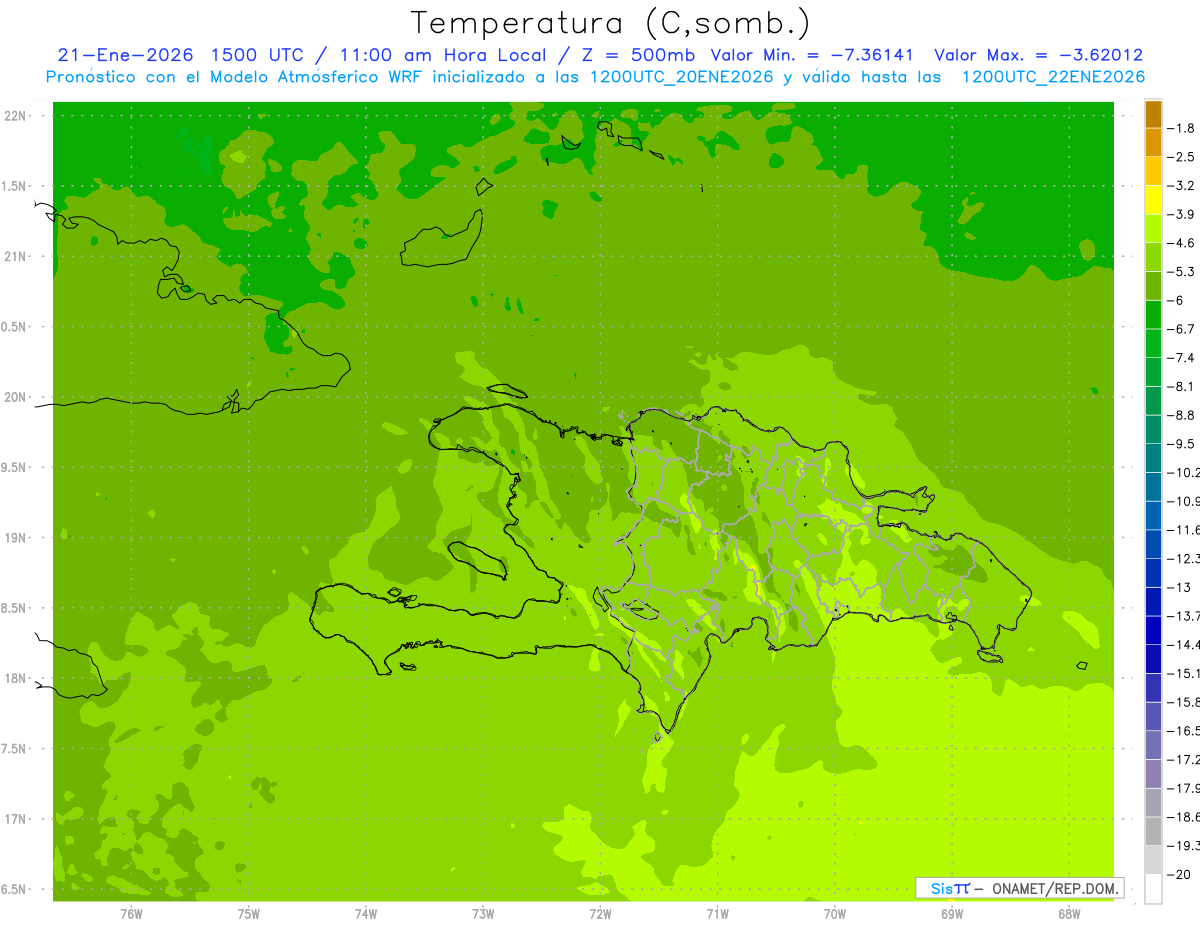The width and height of the screenshot is (1200, 927).
Task: Click the "-8.8" colorbar value
Action: (1184, 415)
